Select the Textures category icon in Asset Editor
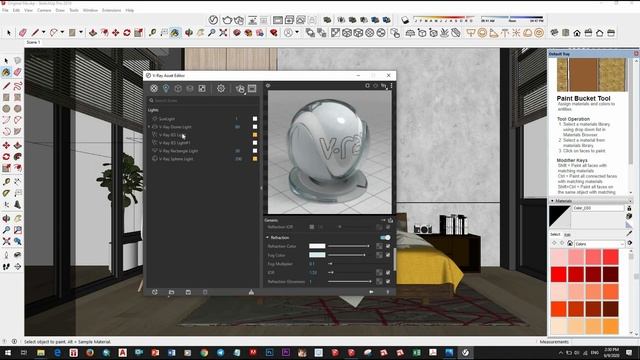This screenshot has width=640, height=360. point(202,89)
